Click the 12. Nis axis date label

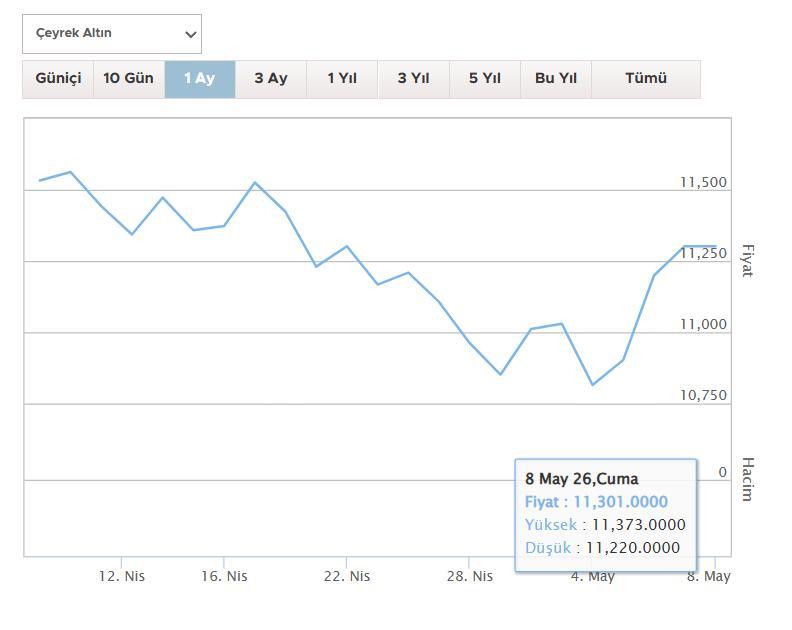click(122, 576)
